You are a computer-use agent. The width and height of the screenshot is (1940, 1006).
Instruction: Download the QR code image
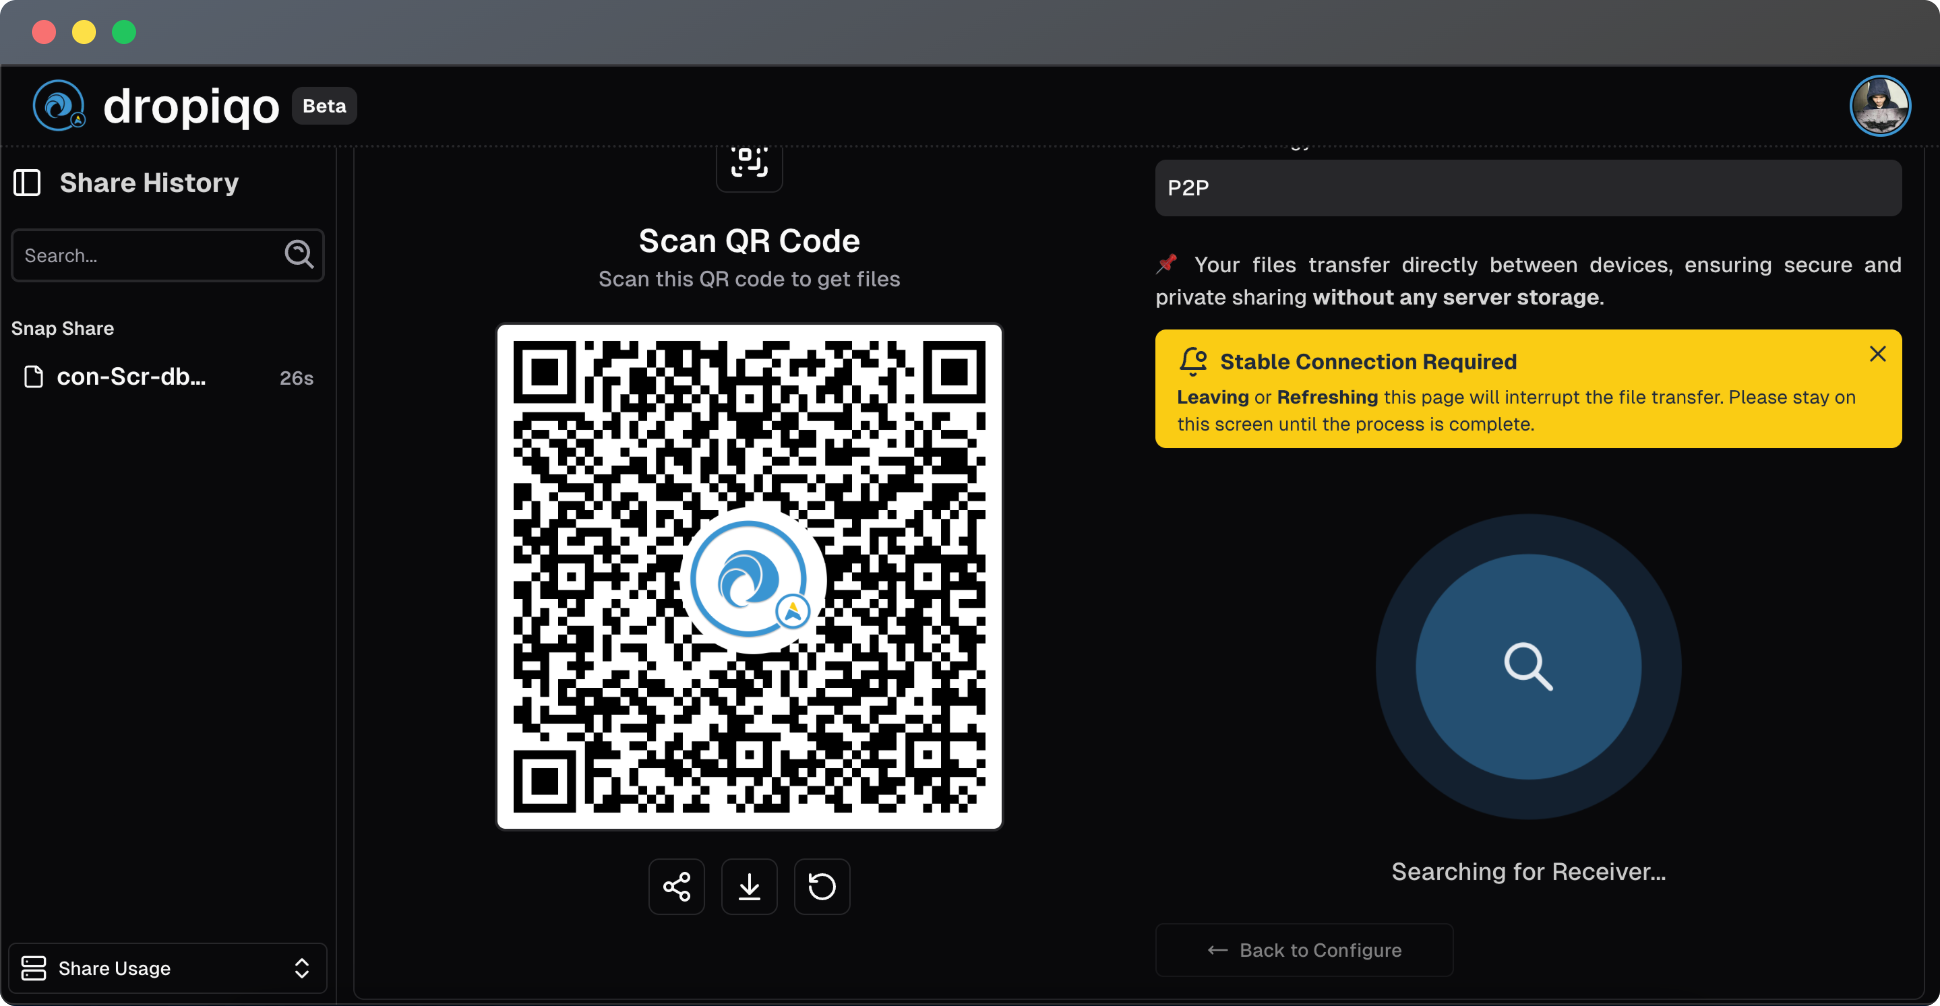click(749, 886)
